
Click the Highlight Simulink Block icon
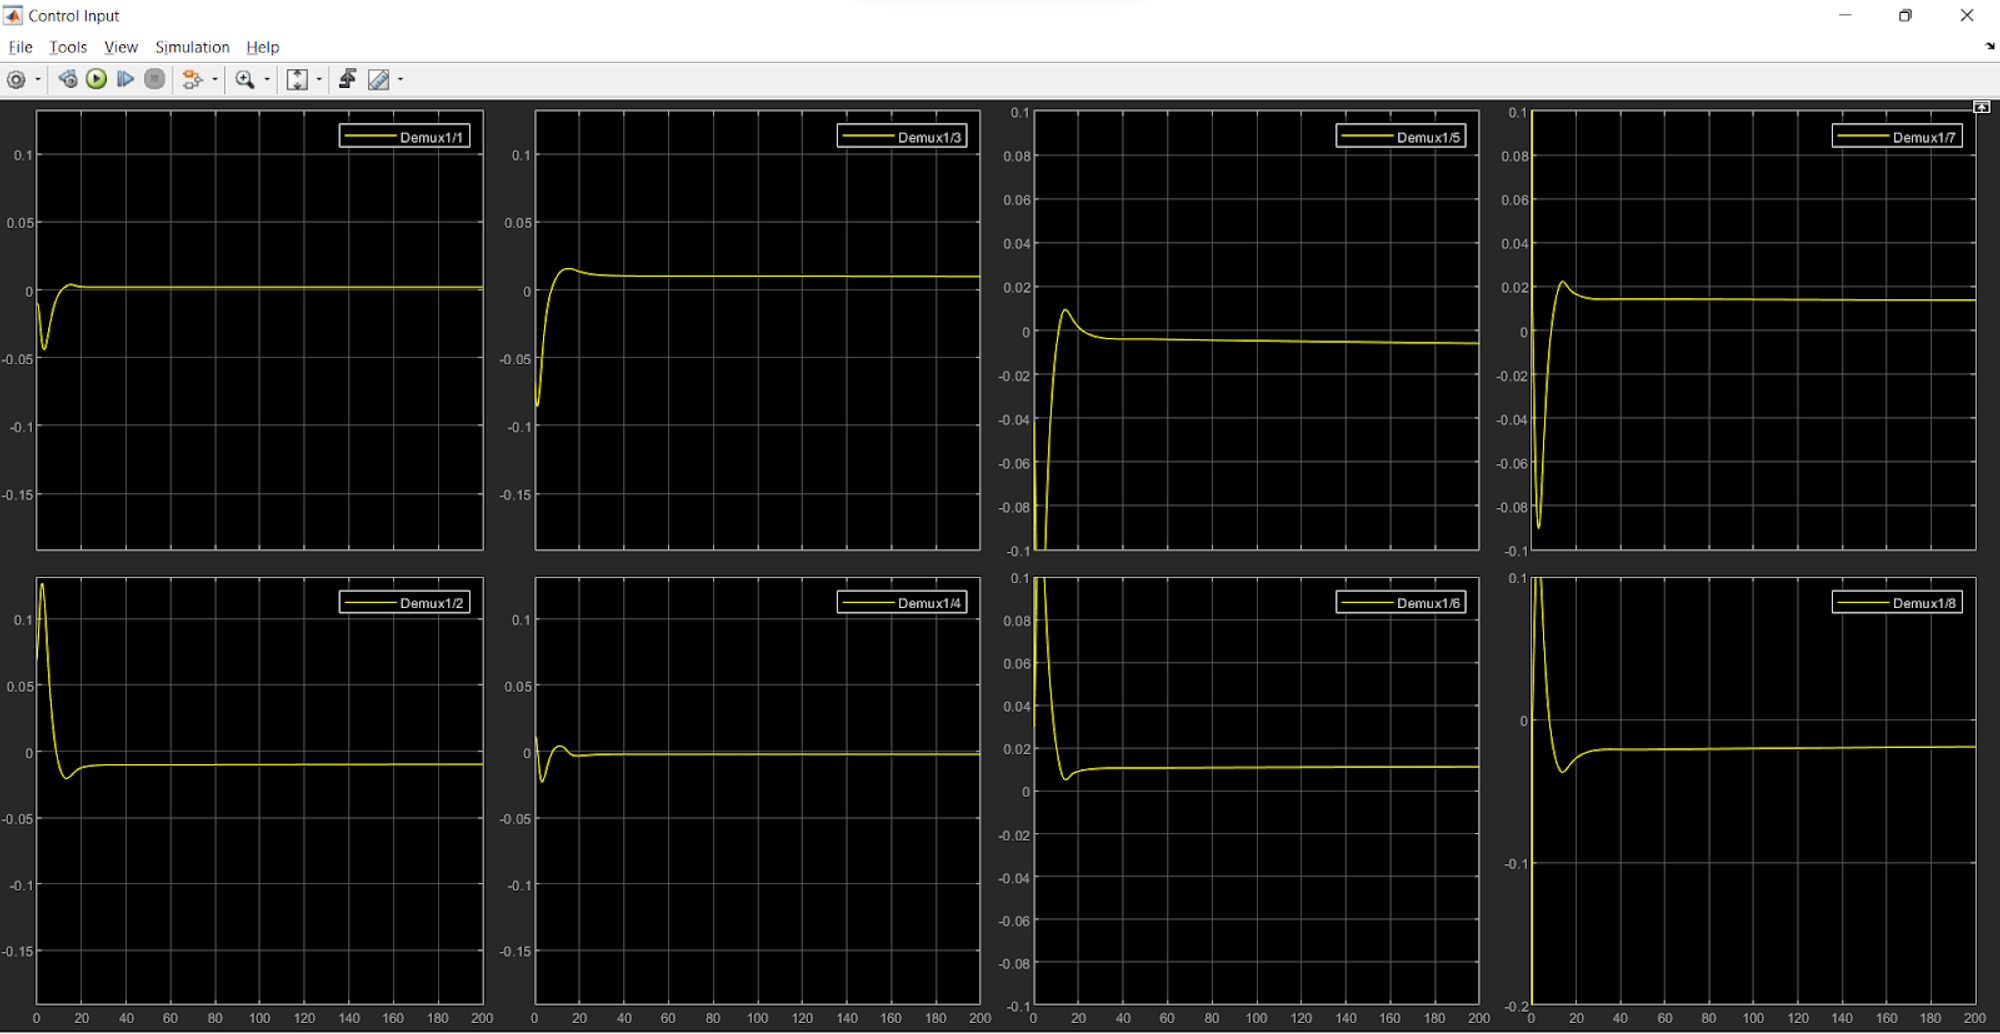tap(192, 80)
